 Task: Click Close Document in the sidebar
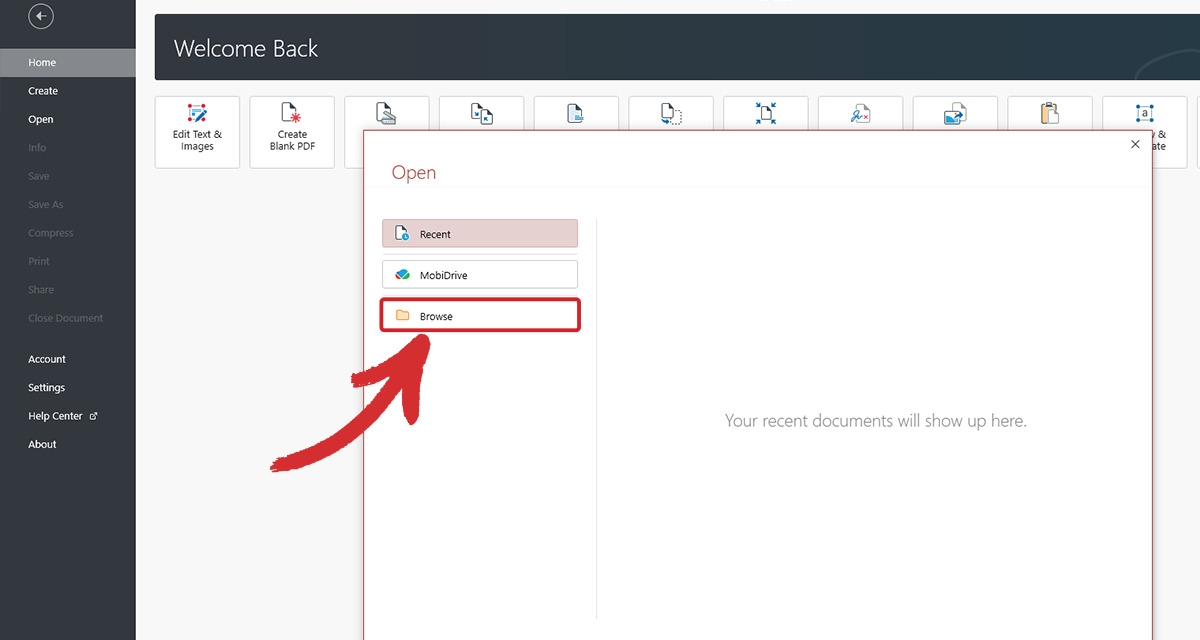67,318
